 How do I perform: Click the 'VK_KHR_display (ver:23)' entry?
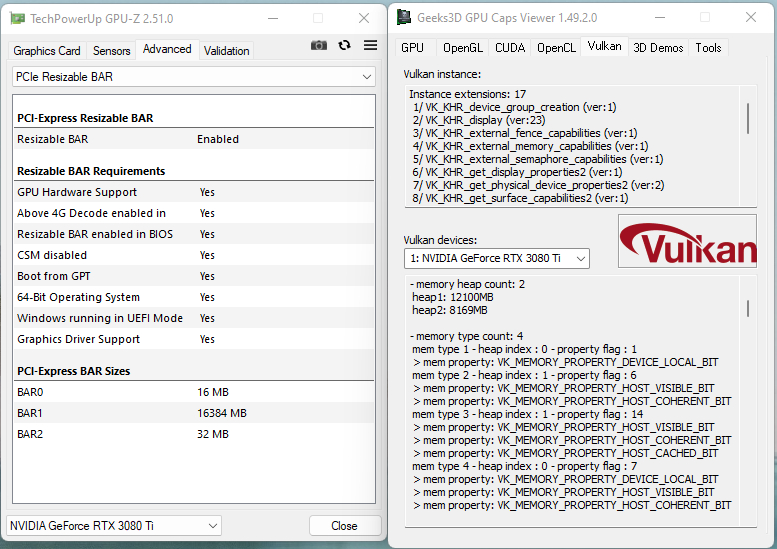pos(479,120)
